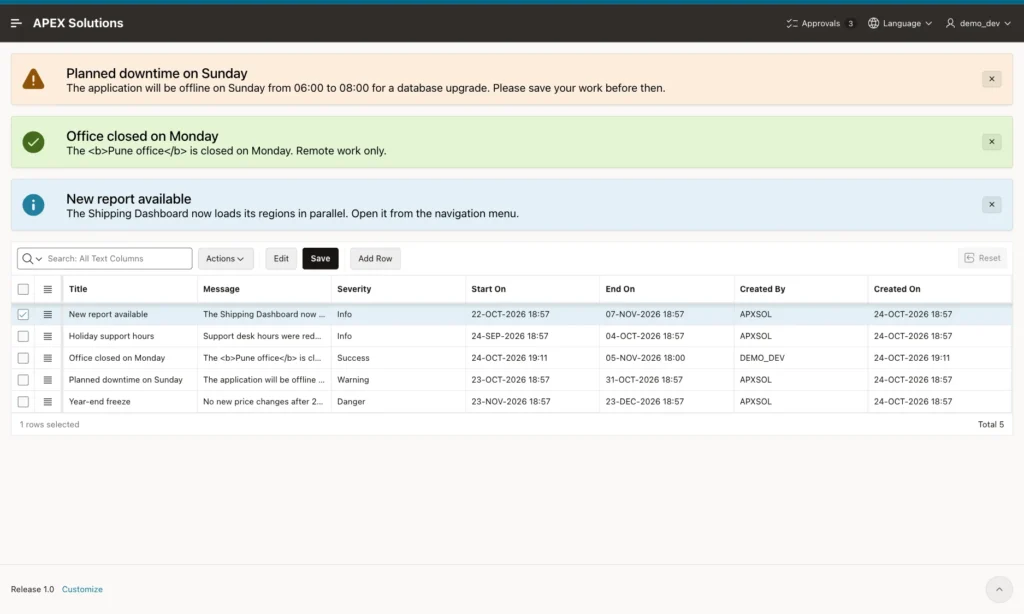Screen dimensions: 1024x614
Task: Uncheck the New report available row checkbox
Action: click(x=24, y=315)
